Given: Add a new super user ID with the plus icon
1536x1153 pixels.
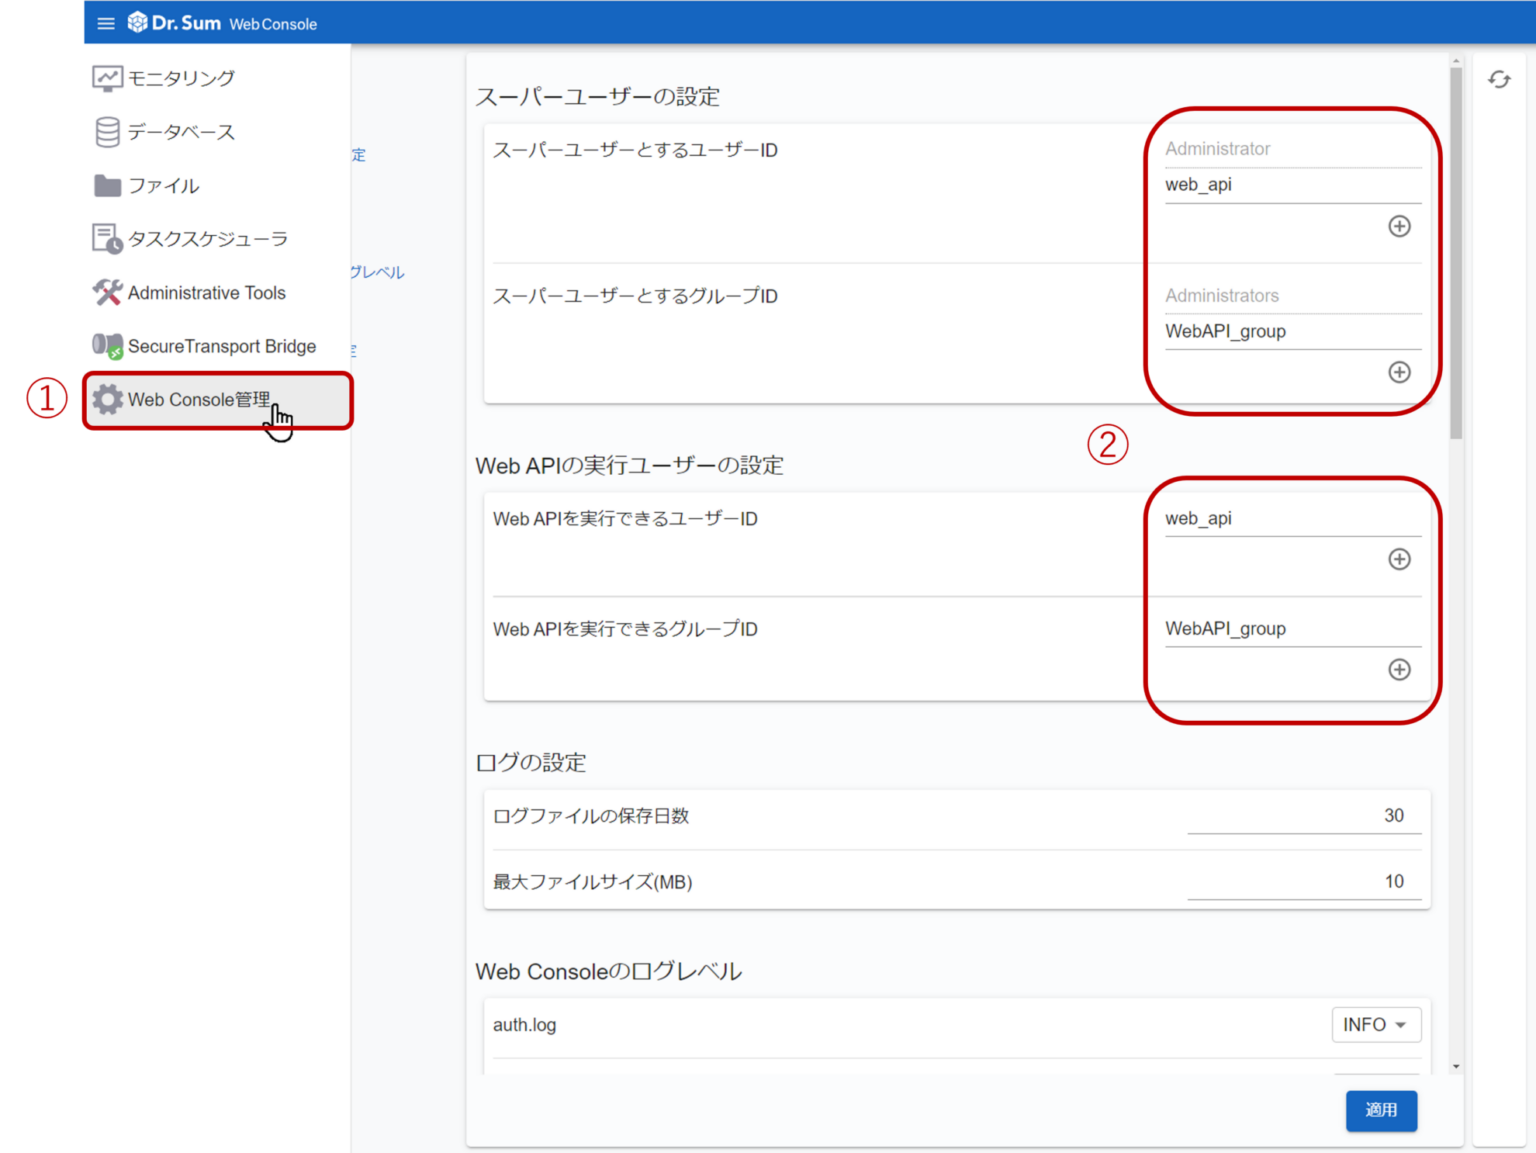Looking at the screenshot, I should [1399, 227].
